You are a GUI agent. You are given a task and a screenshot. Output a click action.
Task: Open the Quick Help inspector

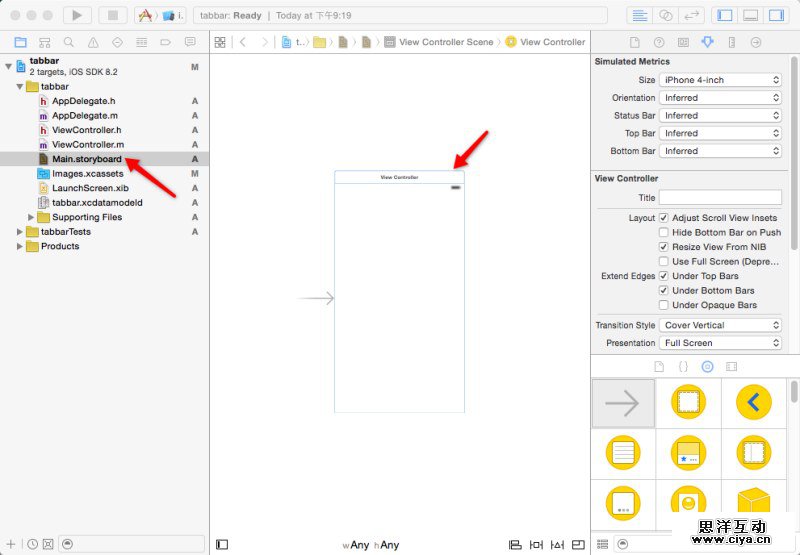[659, 42]
